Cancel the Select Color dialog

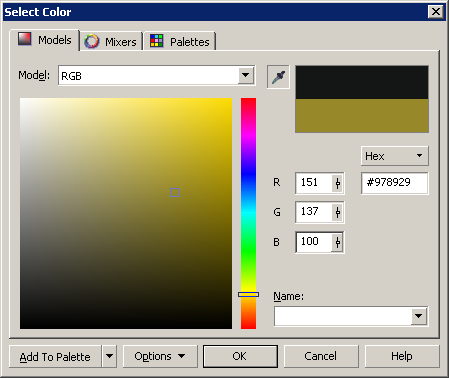coord(321,356)
